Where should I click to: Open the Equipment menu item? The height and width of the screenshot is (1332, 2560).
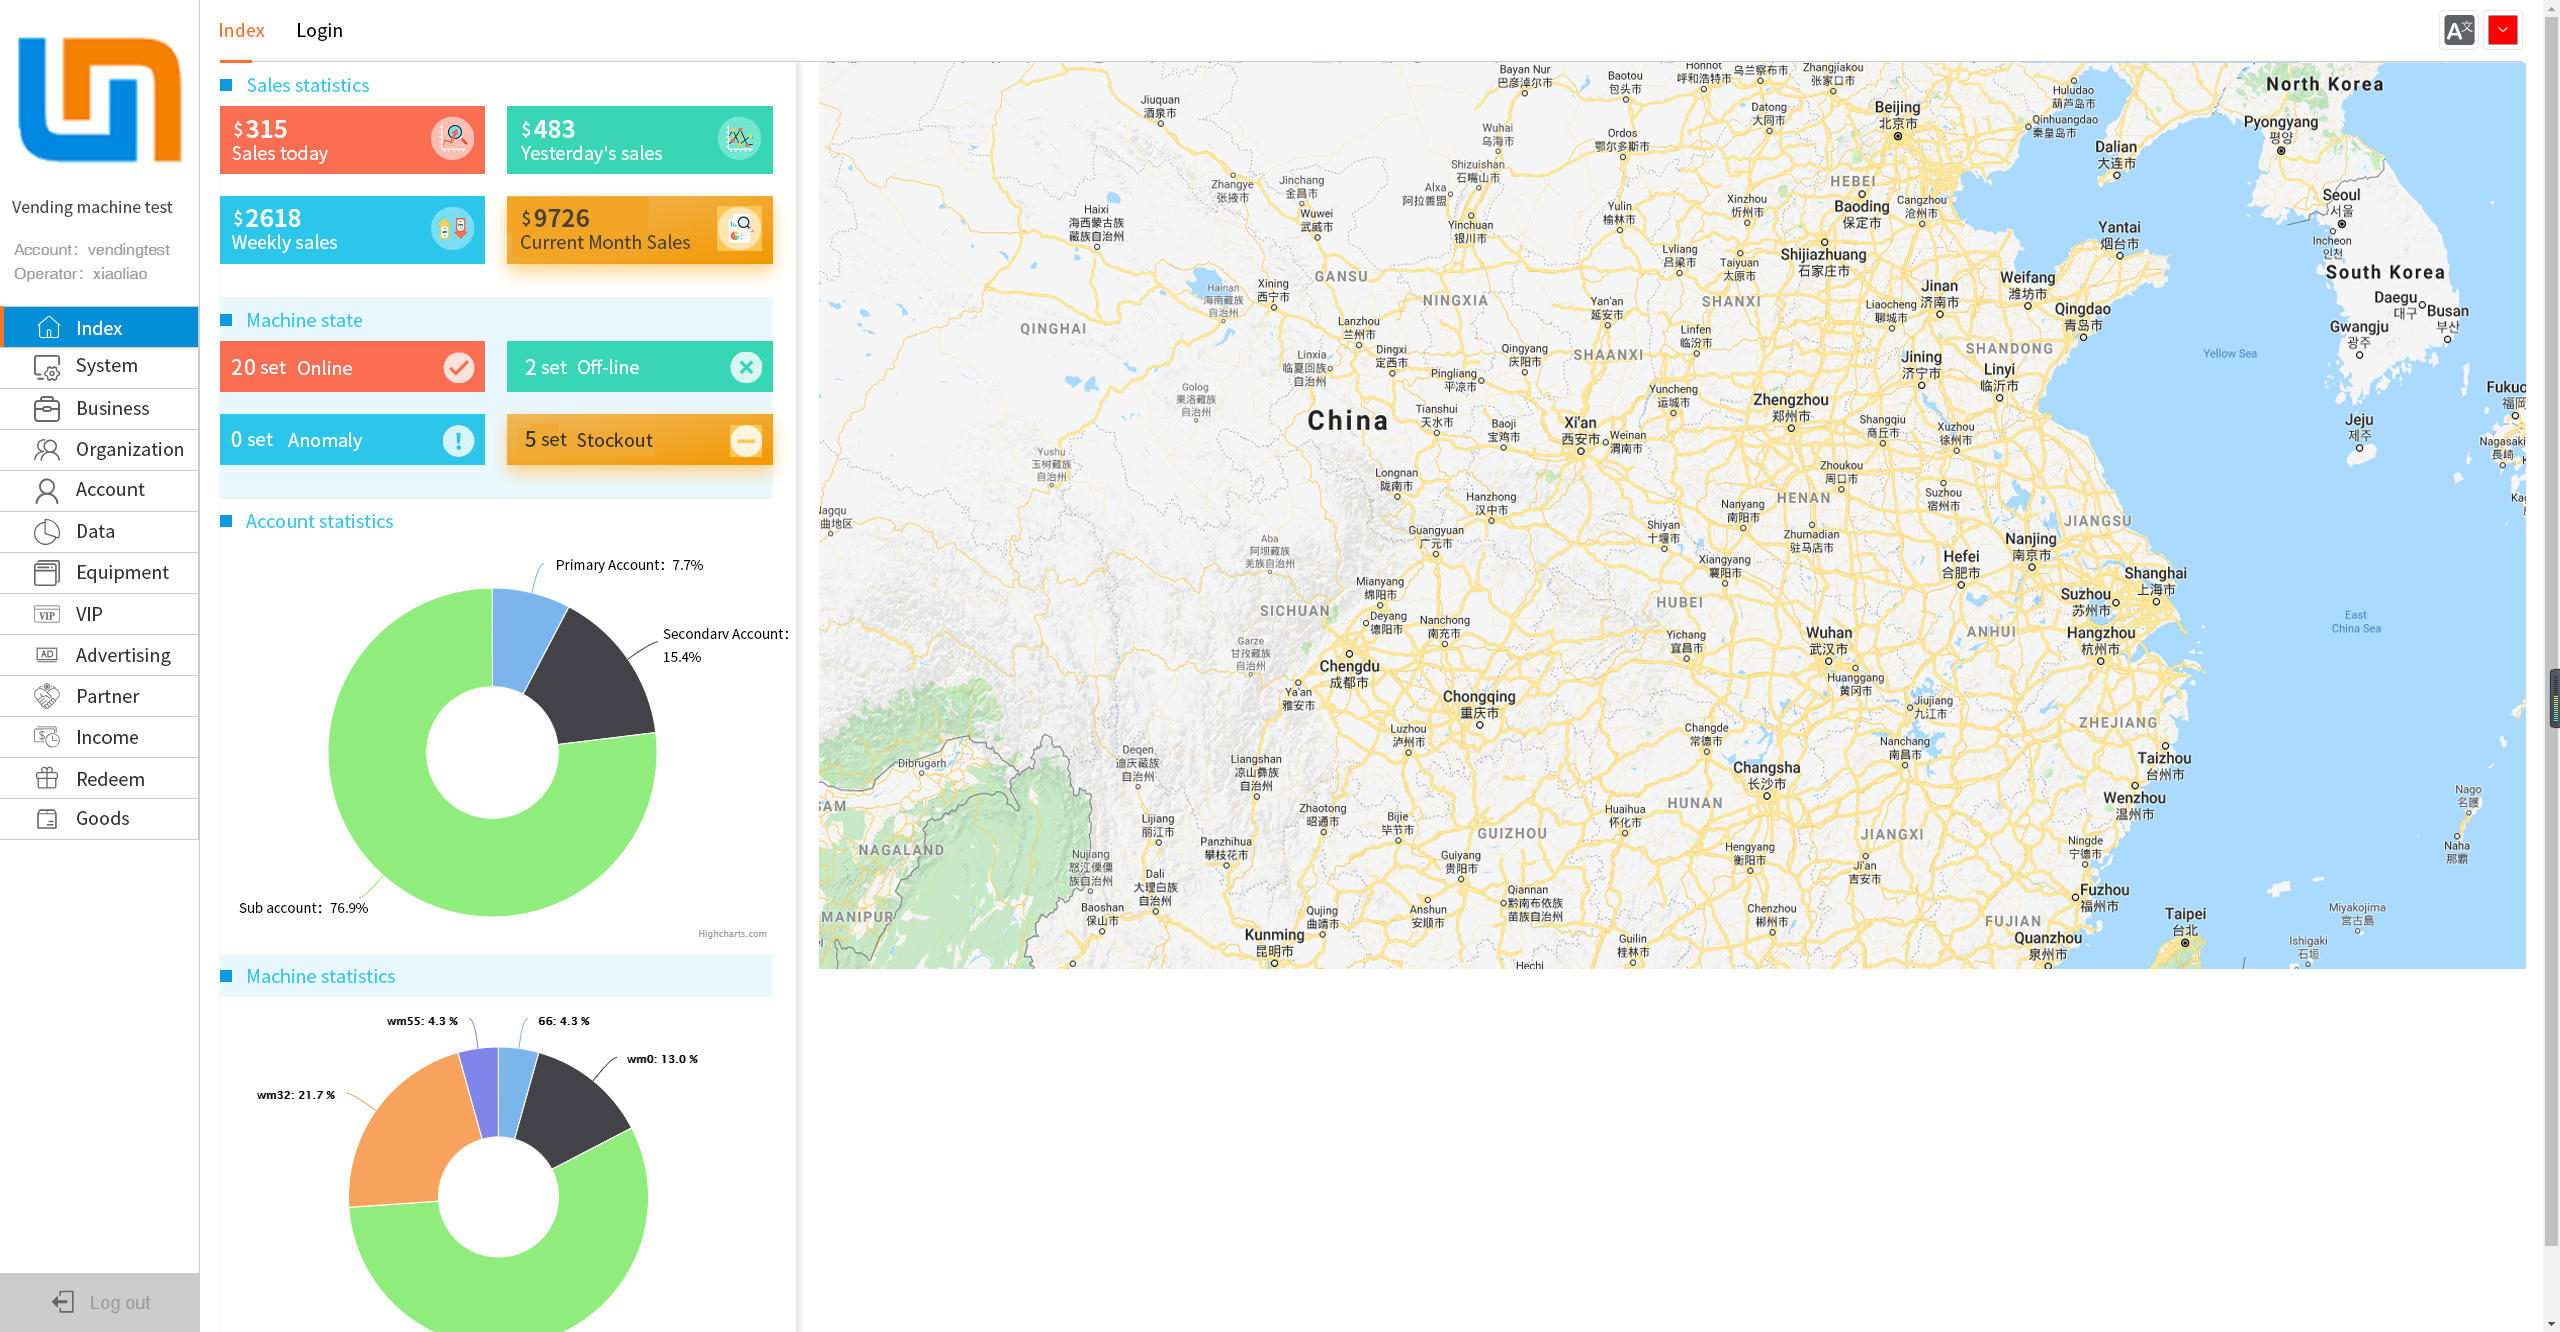pos(99,573)
